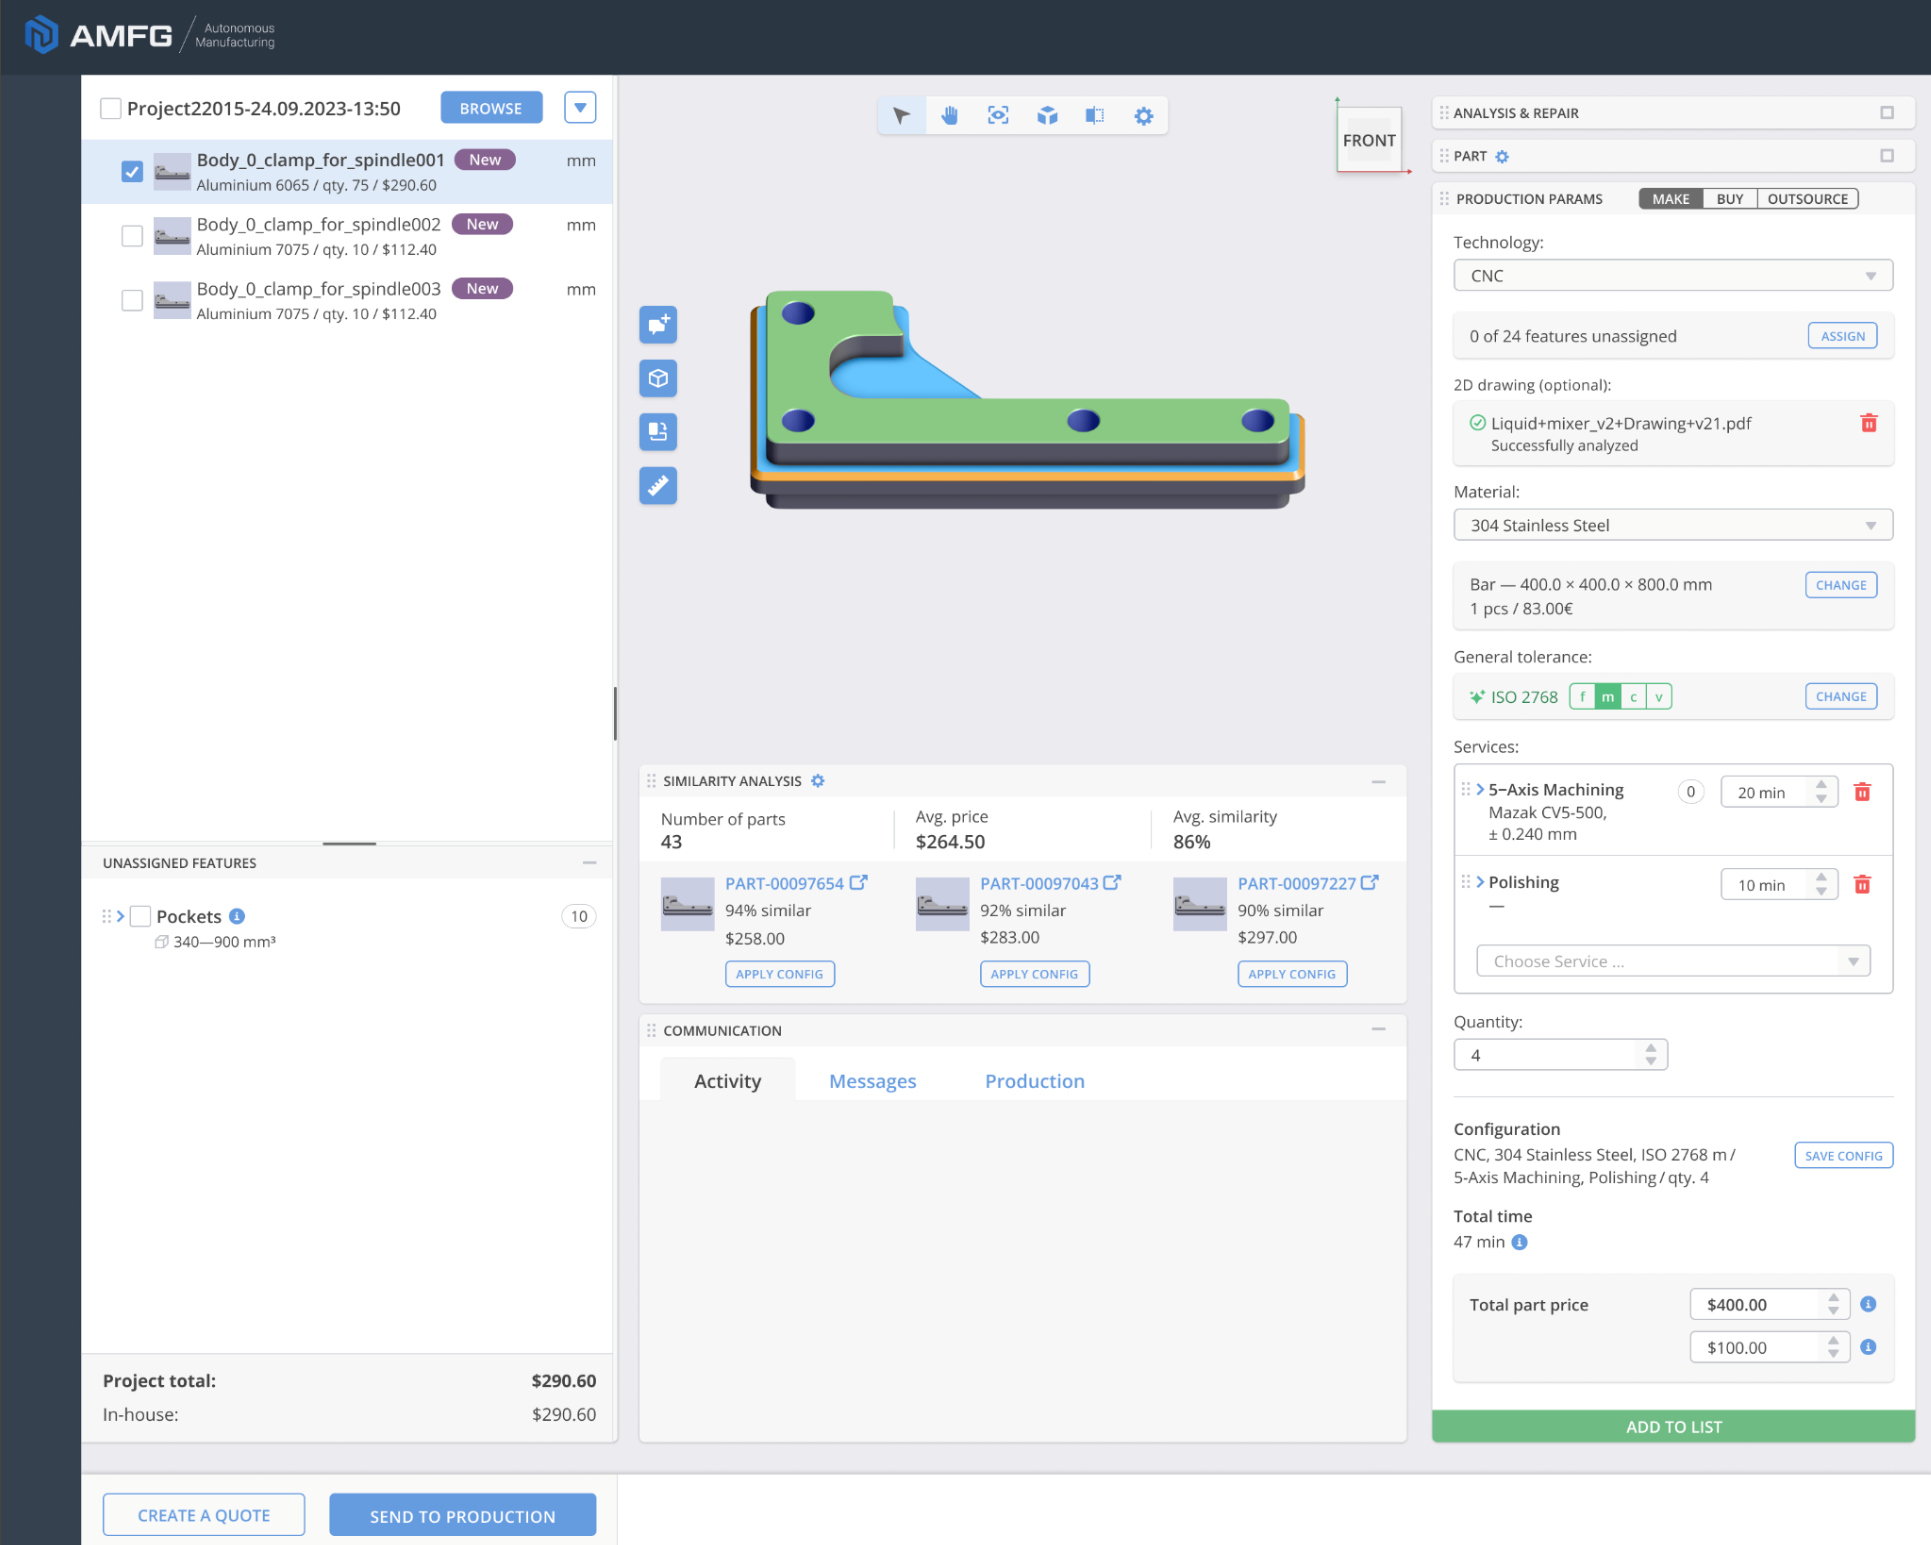Click the add comment icon
The width and height of the screenshot is (1931, 1545).
click(658, 324)
